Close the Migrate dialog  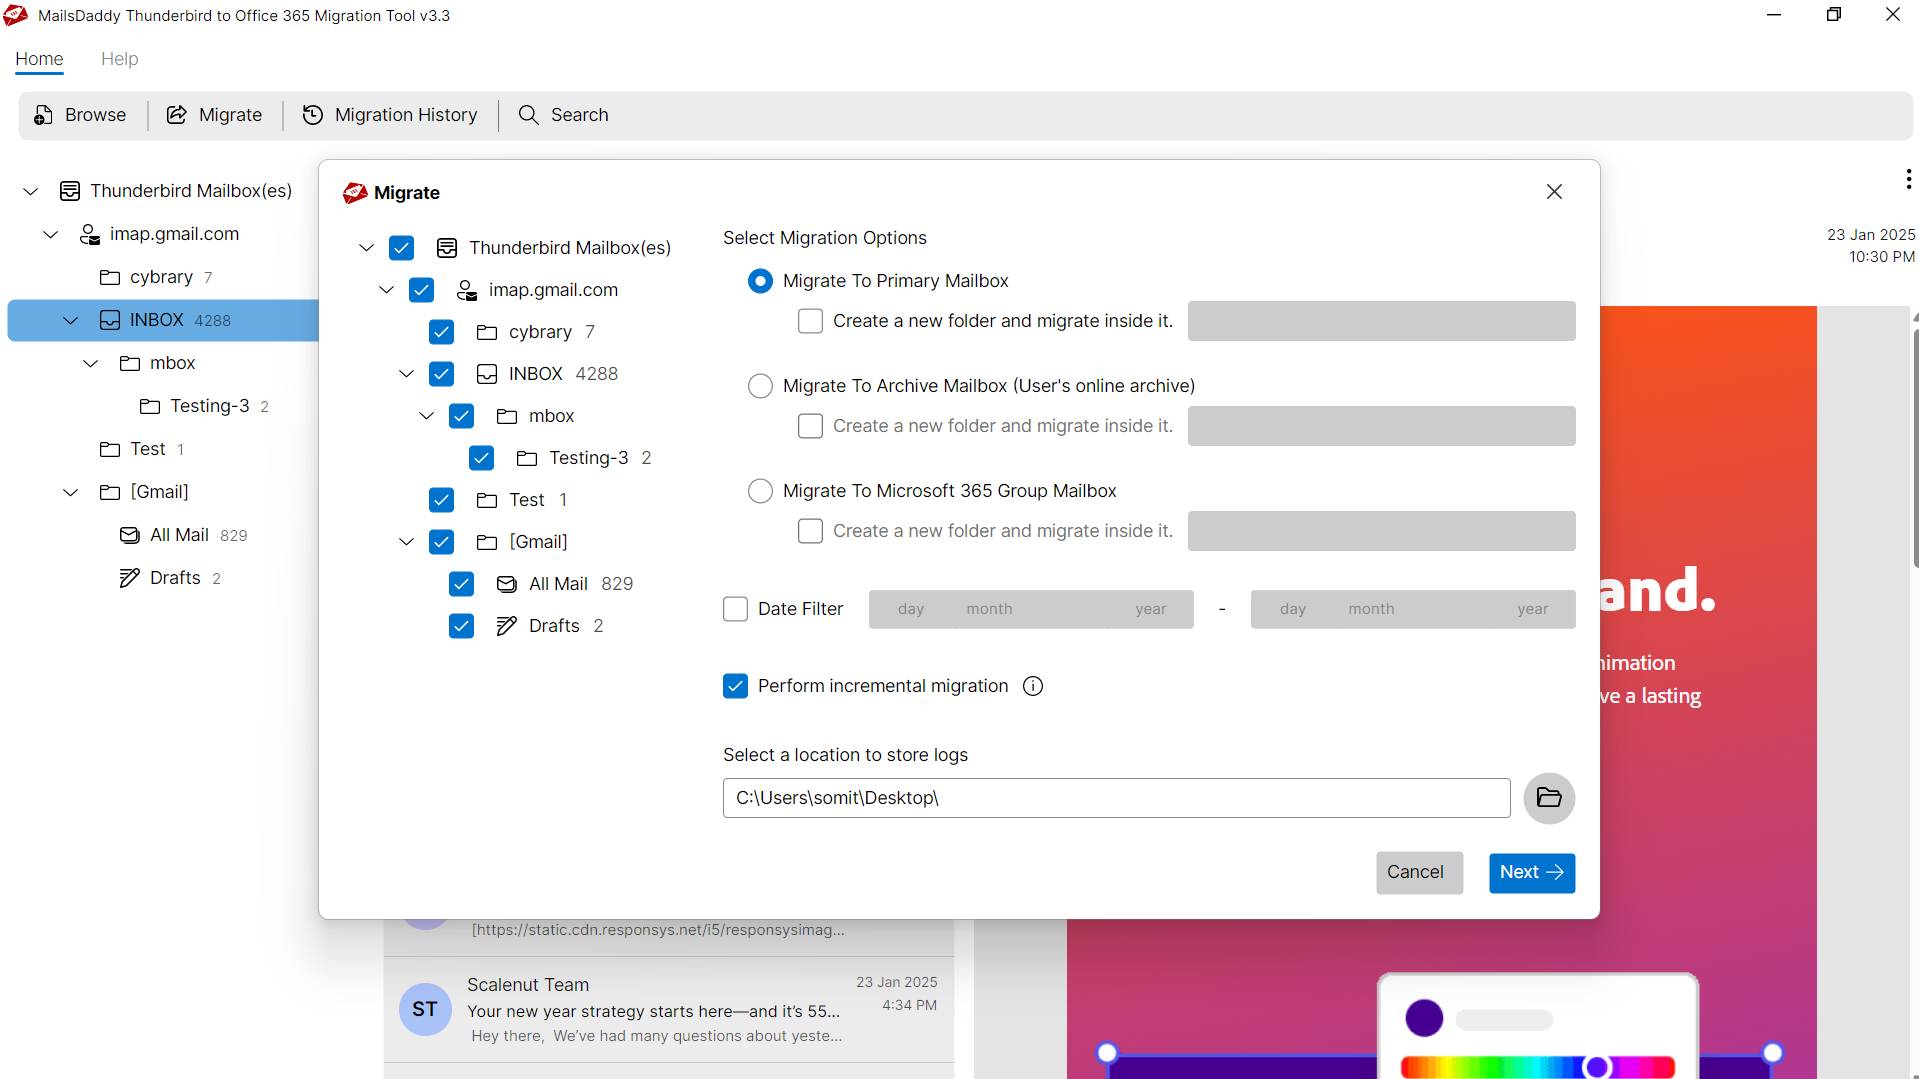click(1554, 191)
